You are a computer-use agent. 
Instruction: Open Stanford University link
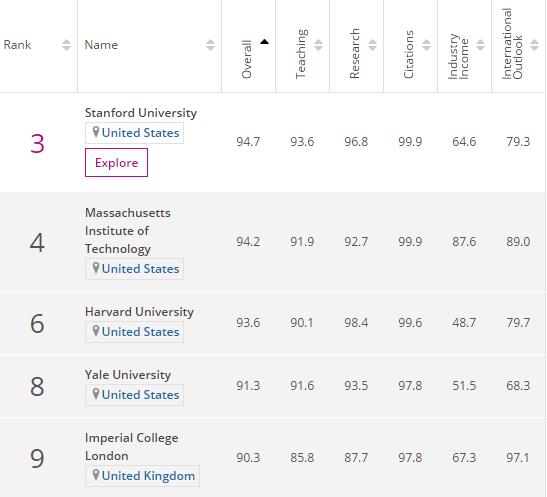click(x=141, y=113)
